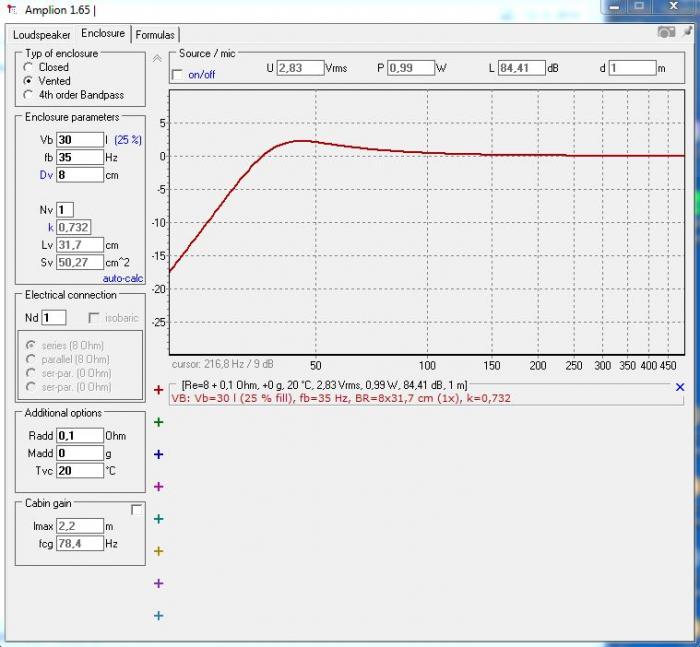Enable the Cabin gain checkbox

(x=137, y=510)
